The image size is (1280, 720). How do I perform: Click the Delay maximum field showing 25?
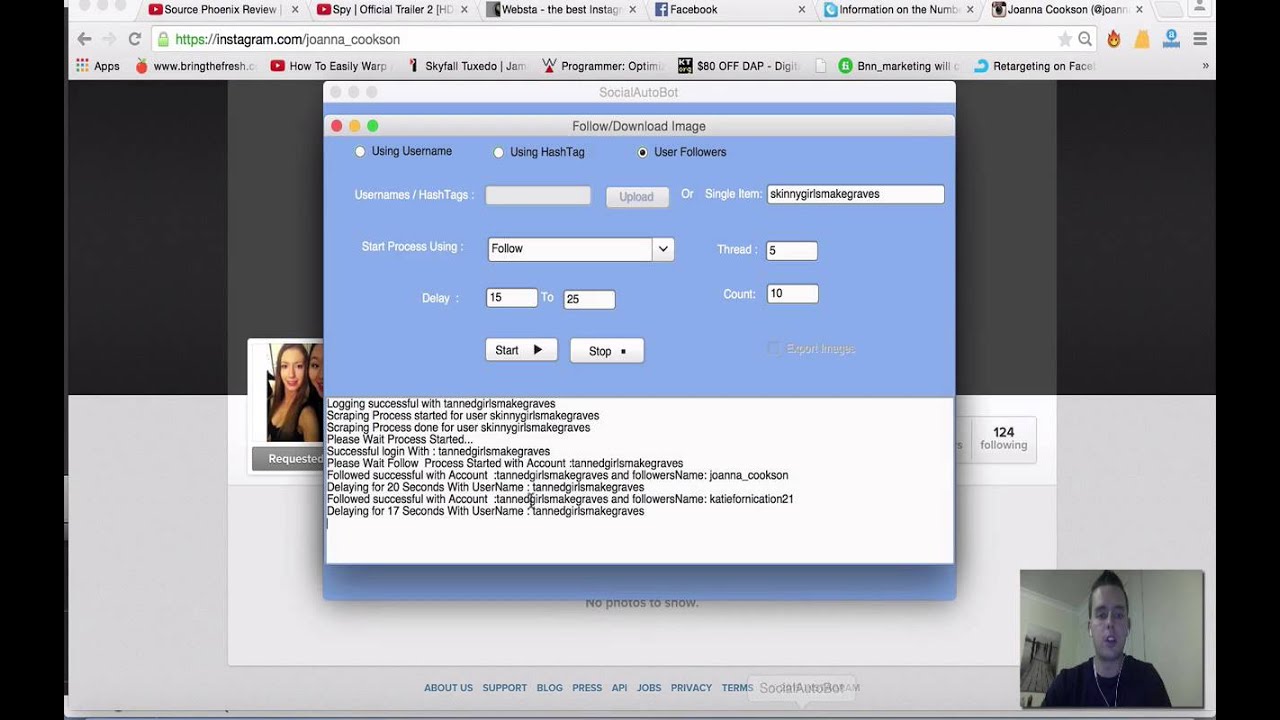tap(589, 299)
